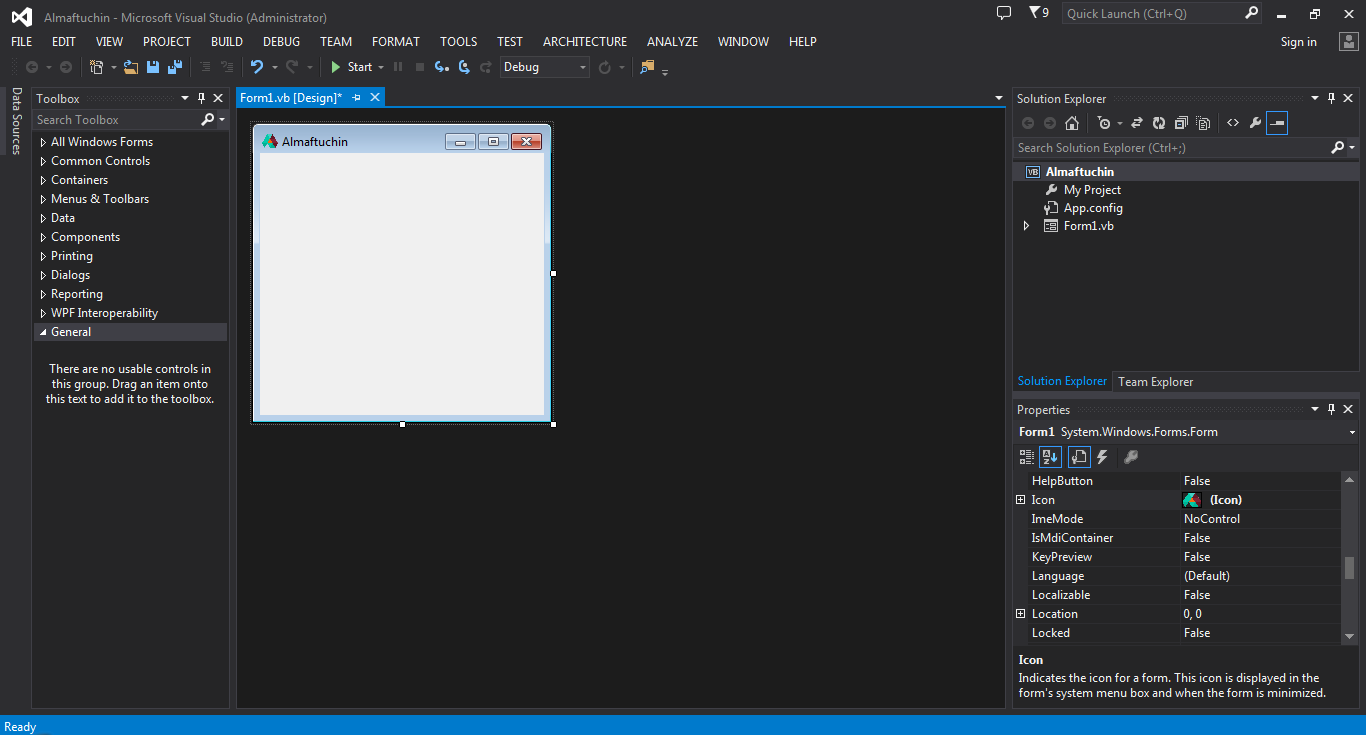
Task: Toggle Show All Files in Solution Explorer
Action: click(x=1203, y=123)
